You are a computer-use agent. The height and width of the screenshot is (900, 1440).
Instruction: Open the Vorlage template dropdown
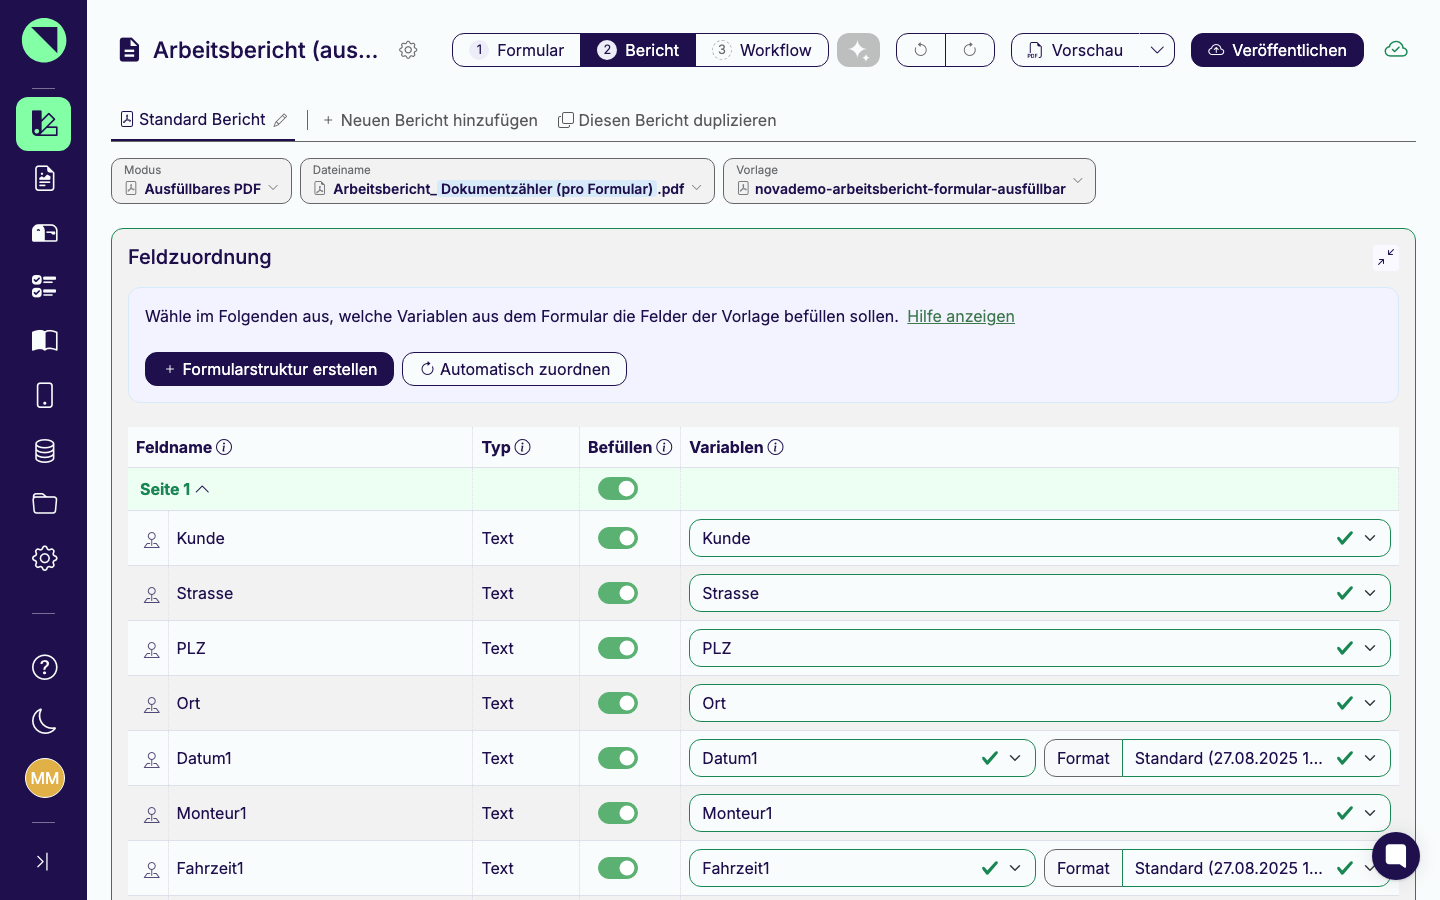[x=909, y=181]
